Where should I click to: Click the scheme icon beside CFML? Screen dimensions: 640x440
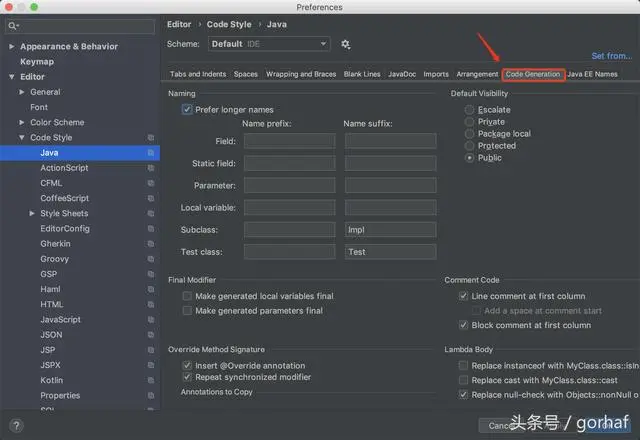151,183
